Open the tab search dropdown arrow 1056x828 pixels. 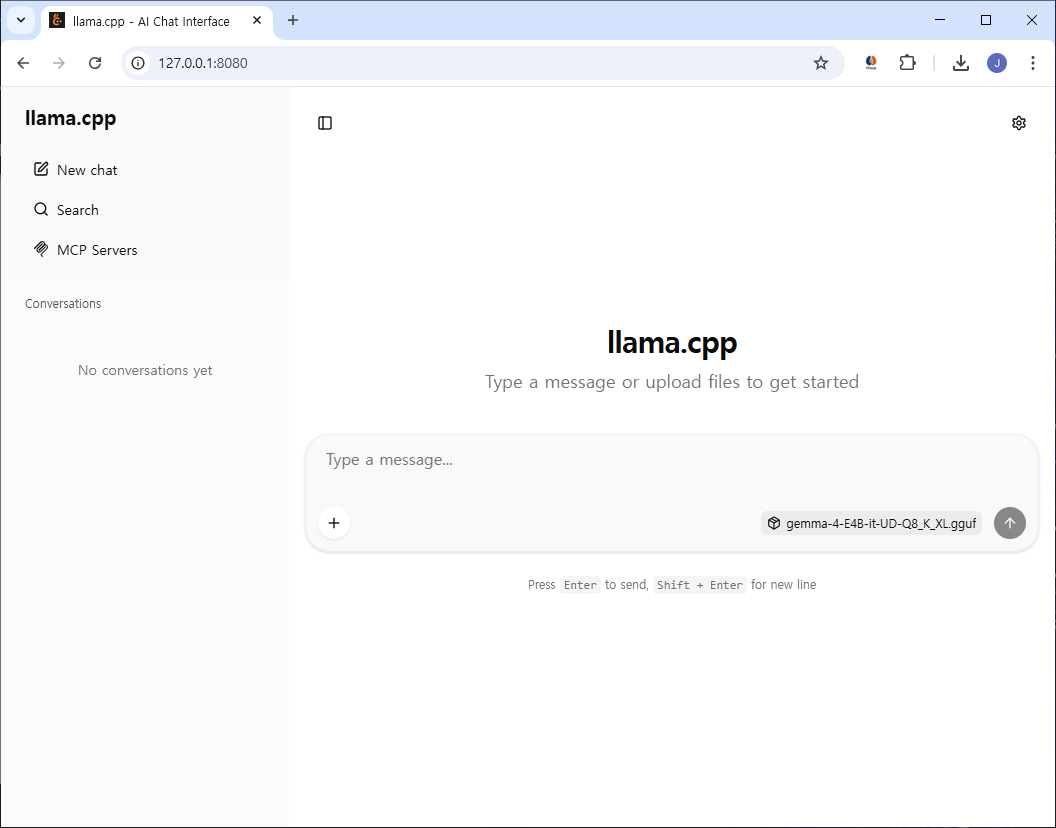point(21,20)
